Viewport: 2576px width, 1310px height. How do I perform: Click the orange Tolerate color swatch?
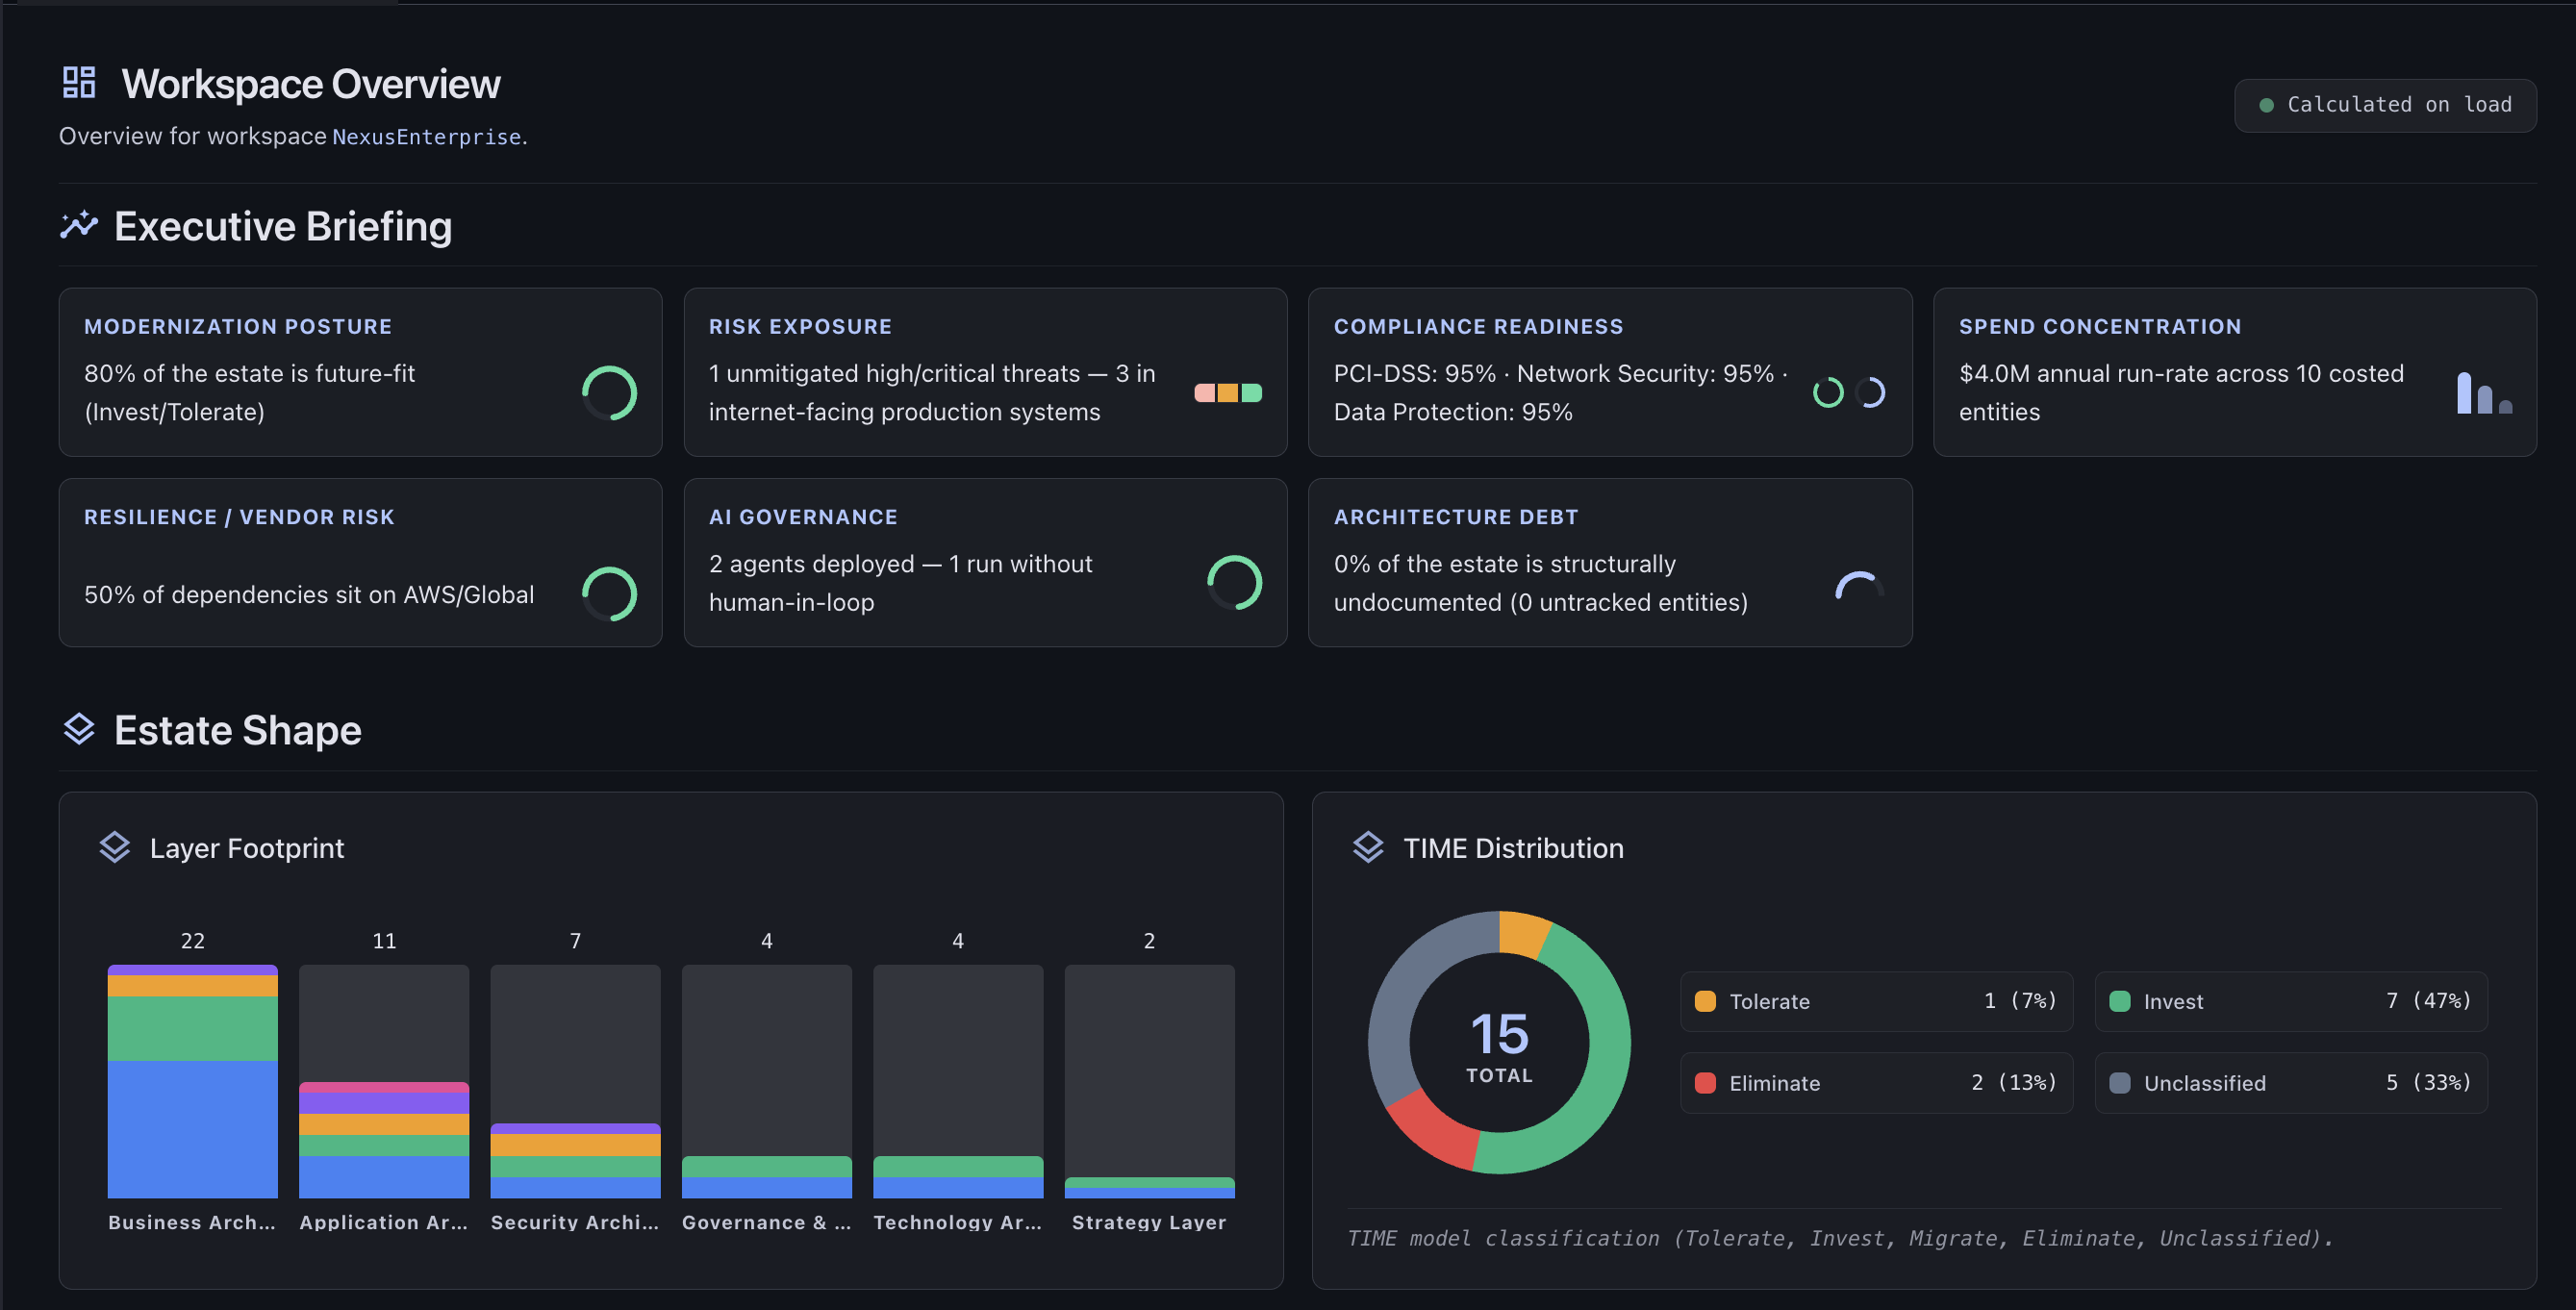[1706, 1001]
